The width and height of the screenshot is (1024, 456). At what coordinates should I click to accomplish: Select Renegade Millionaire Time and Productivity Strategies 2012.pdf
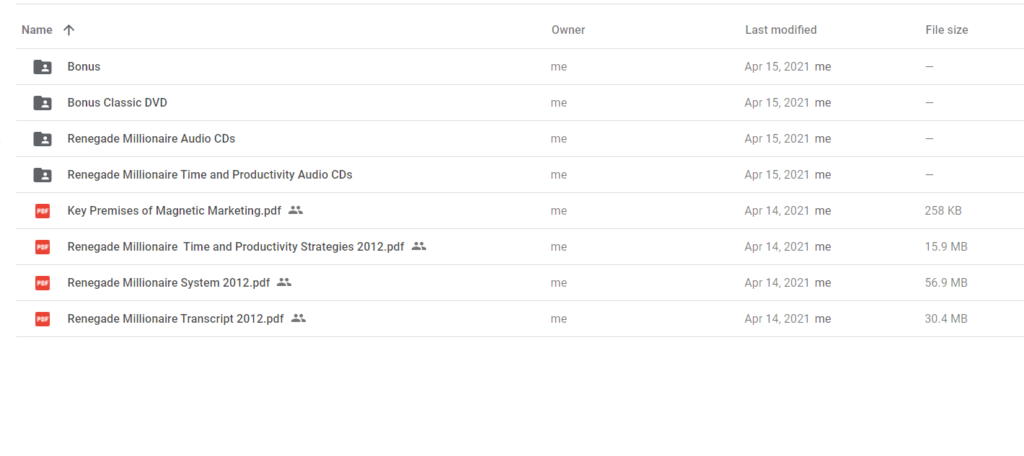pyautogui.click(x=236, y=246)
